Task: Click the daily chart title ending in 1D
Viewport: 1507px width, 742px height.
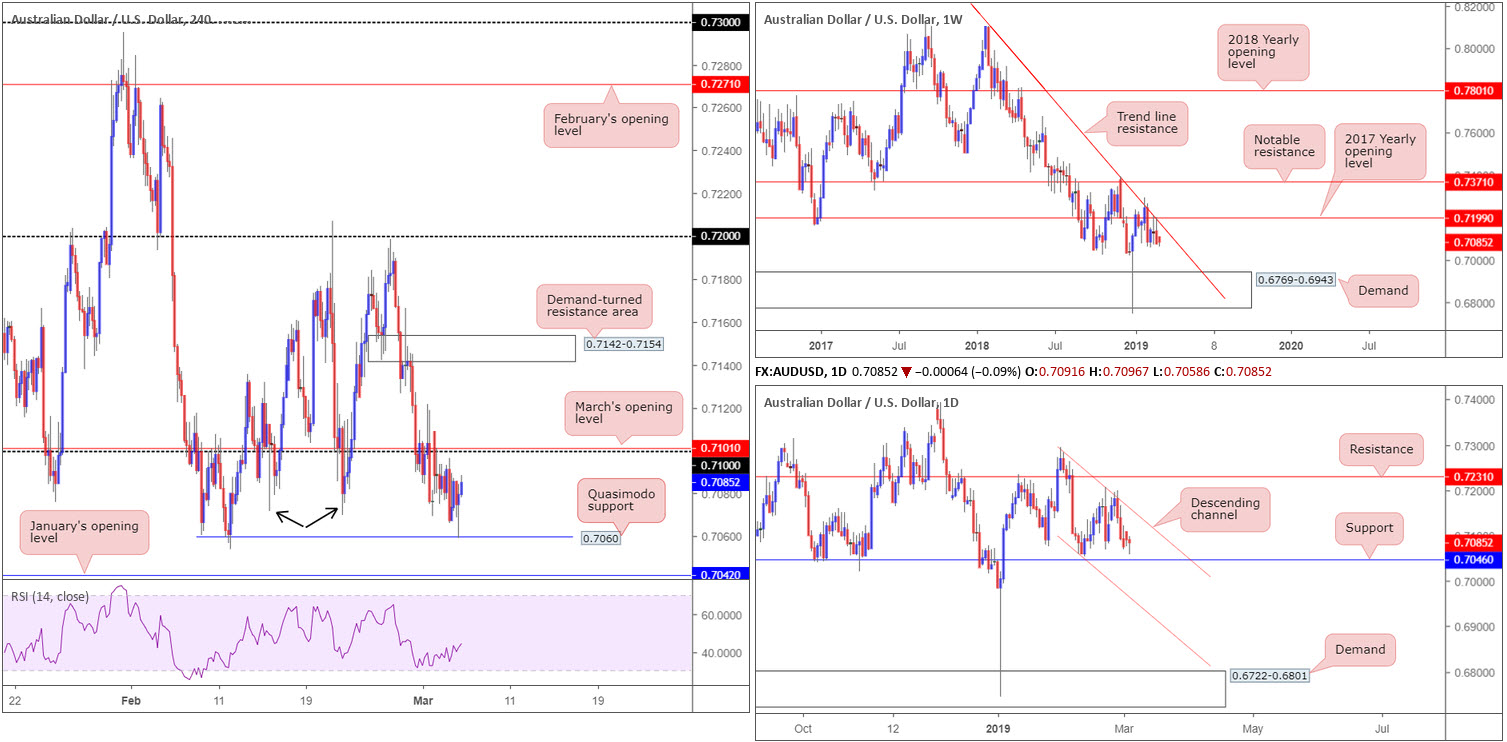Action: click(x=860, y=402)
